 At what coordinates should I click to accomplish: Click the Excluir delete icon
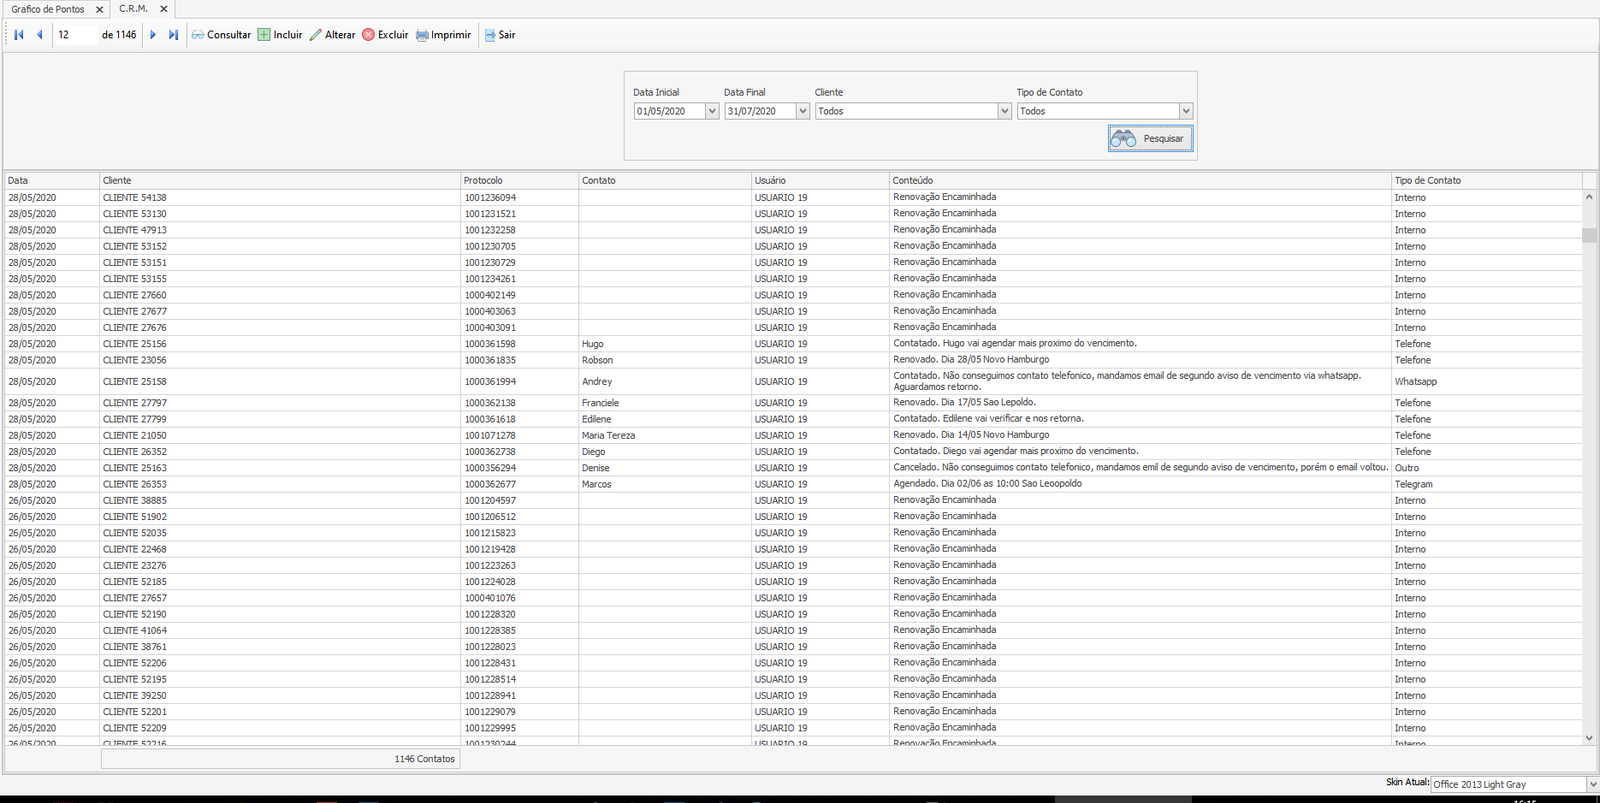pos(368,35)
